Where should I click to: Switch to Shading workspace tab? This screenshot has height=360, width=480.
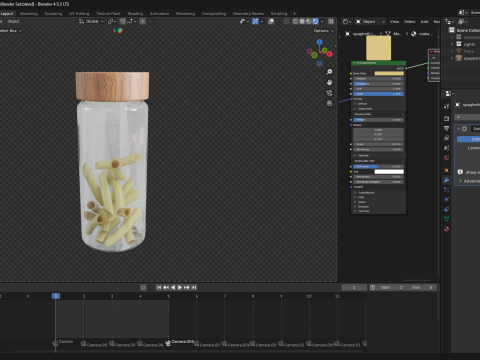(135, 14)
